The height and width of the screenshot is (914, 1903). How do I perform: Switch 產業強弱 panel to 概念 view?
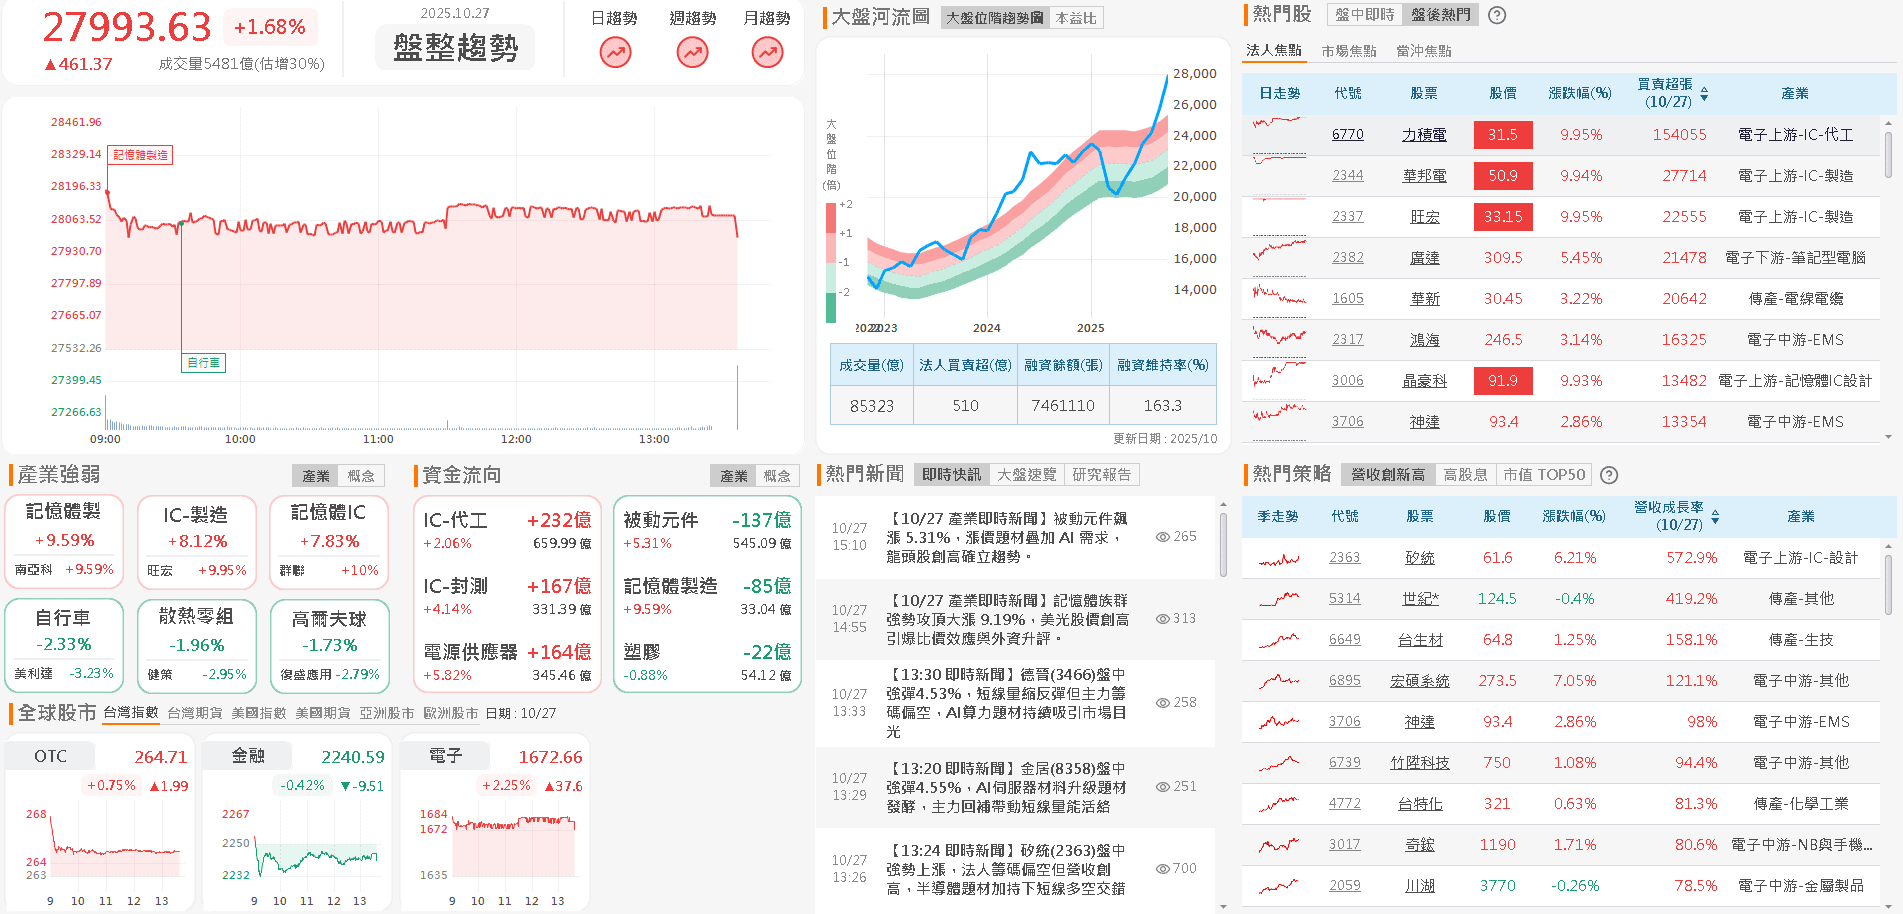pyautogui.click(x=362, y=475)
